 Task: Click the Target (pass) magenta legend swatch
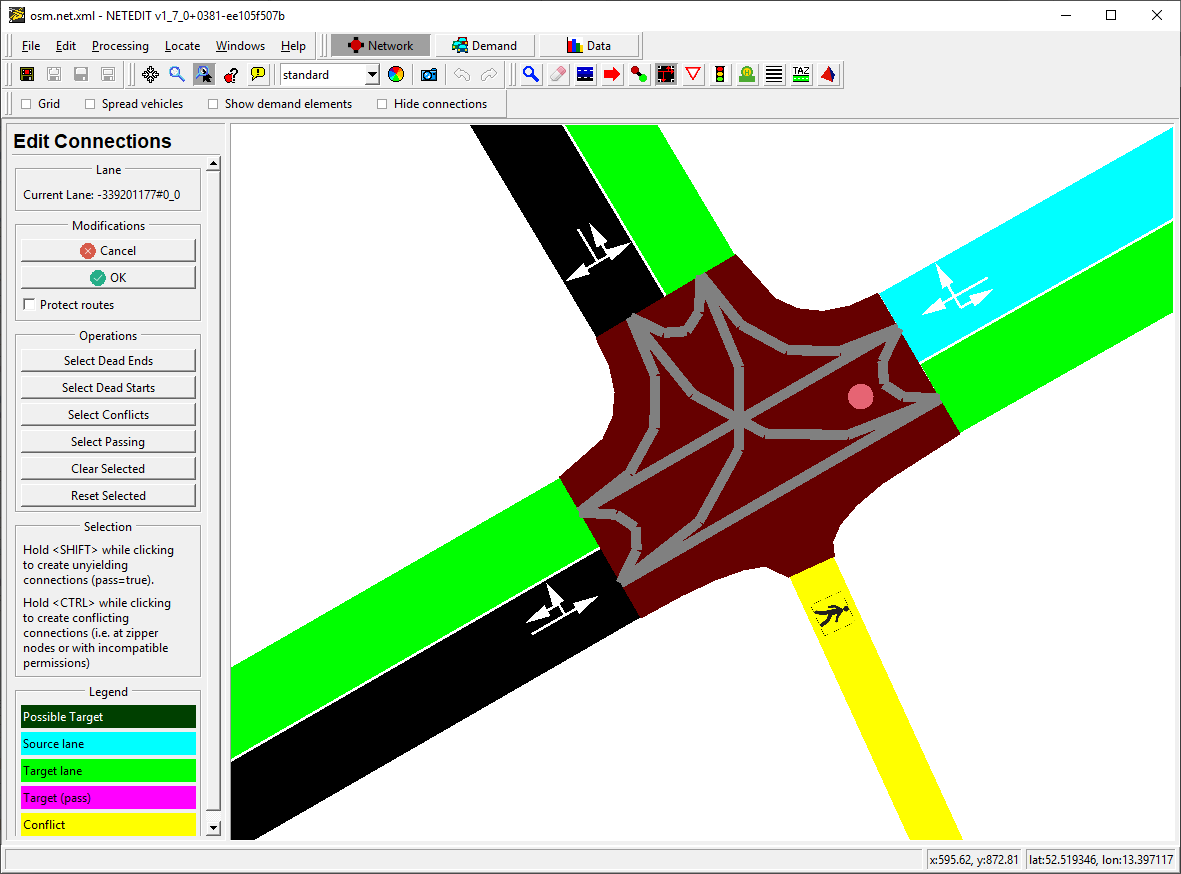pyautogui.click(x=108, y=798)
